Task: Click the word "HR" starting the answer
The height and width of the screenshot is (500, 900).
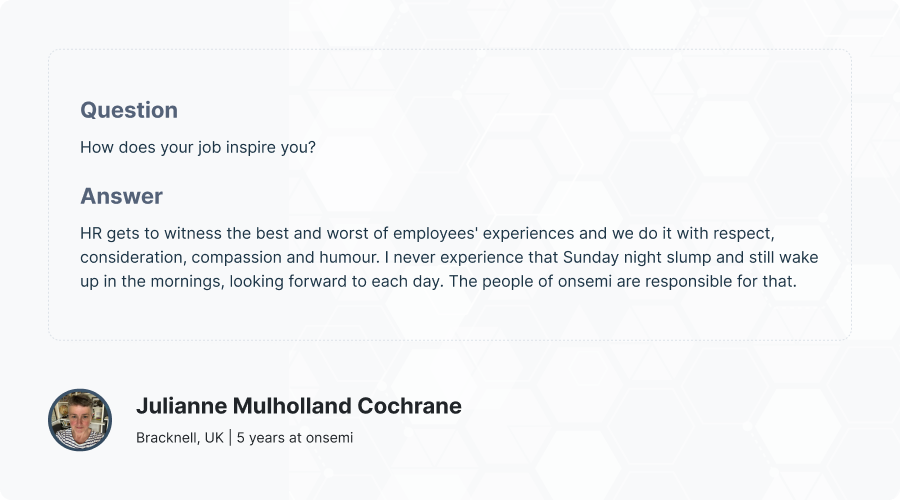Action: point(91,233)
